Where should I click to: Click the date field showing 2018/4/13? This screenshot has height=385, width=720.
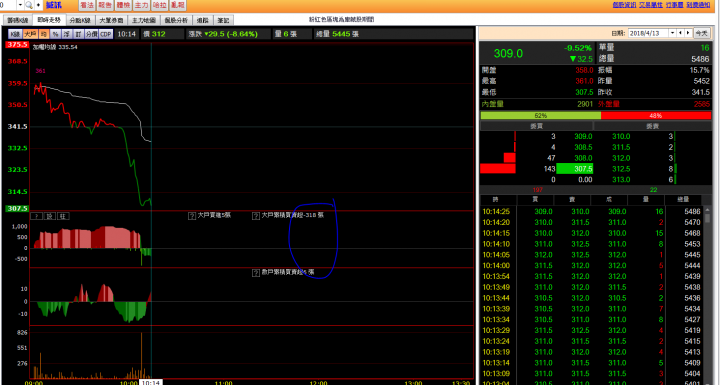pyautogui.click(x=648, y=33)
